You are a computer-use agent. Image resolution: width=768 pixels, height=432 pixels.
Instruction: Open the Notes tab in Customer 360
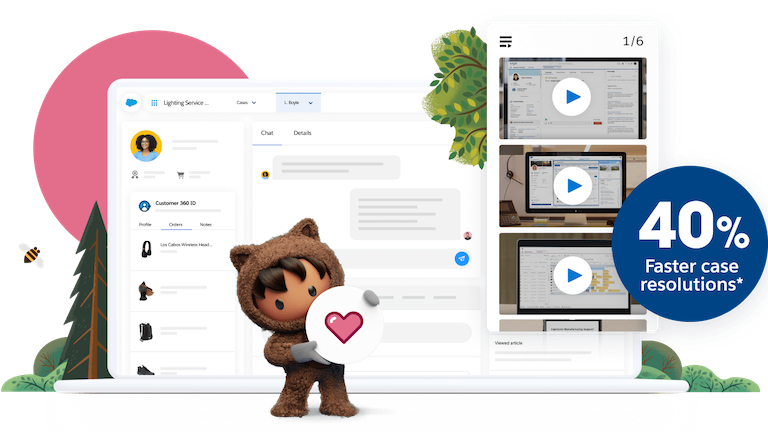click(206, 224)
